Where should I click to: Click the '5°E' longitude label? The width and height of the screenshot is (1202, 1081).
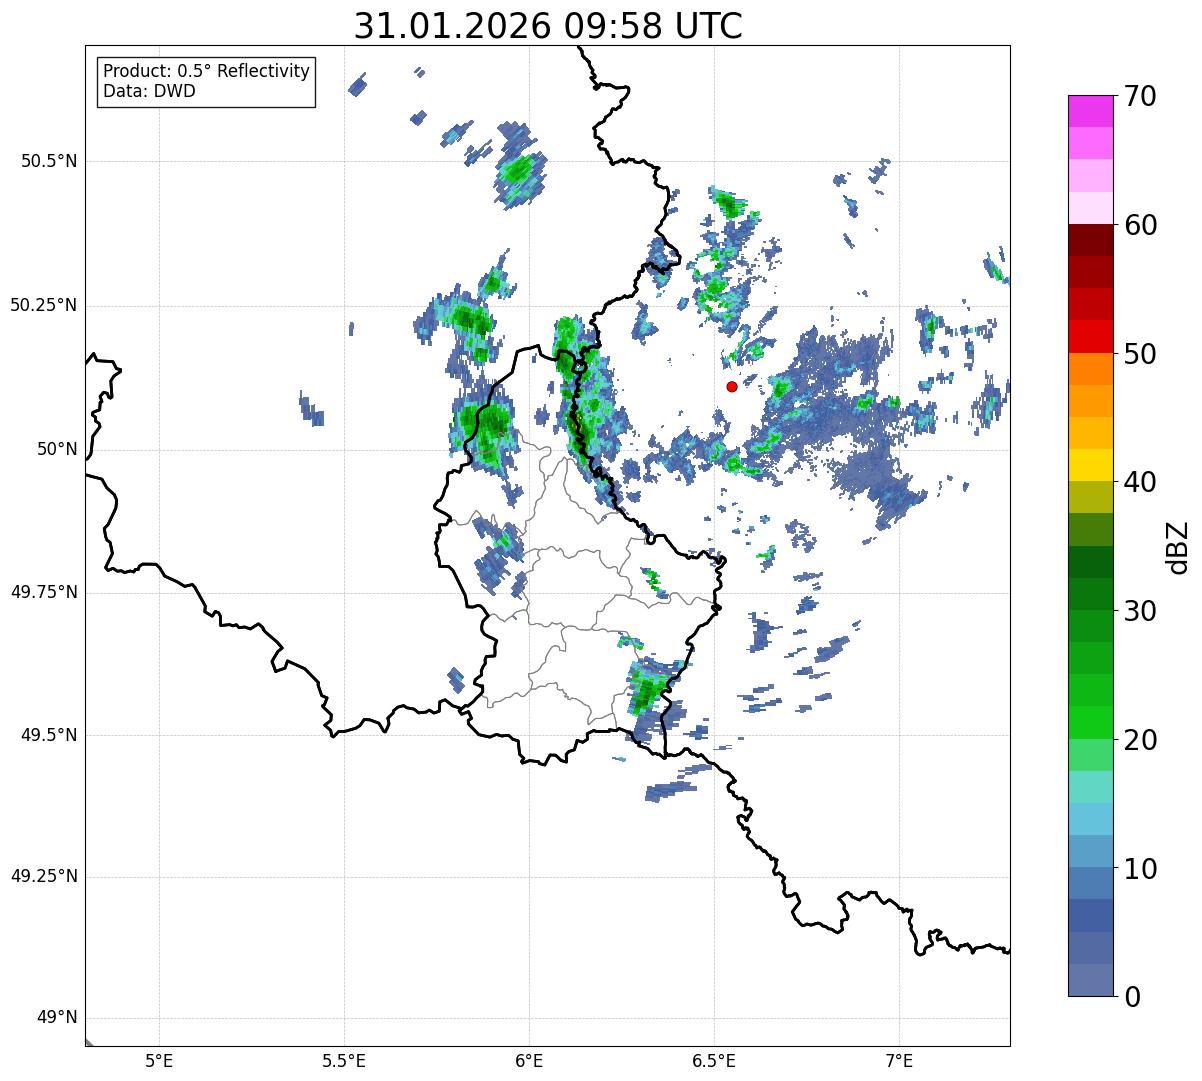tap(159, 1060)
